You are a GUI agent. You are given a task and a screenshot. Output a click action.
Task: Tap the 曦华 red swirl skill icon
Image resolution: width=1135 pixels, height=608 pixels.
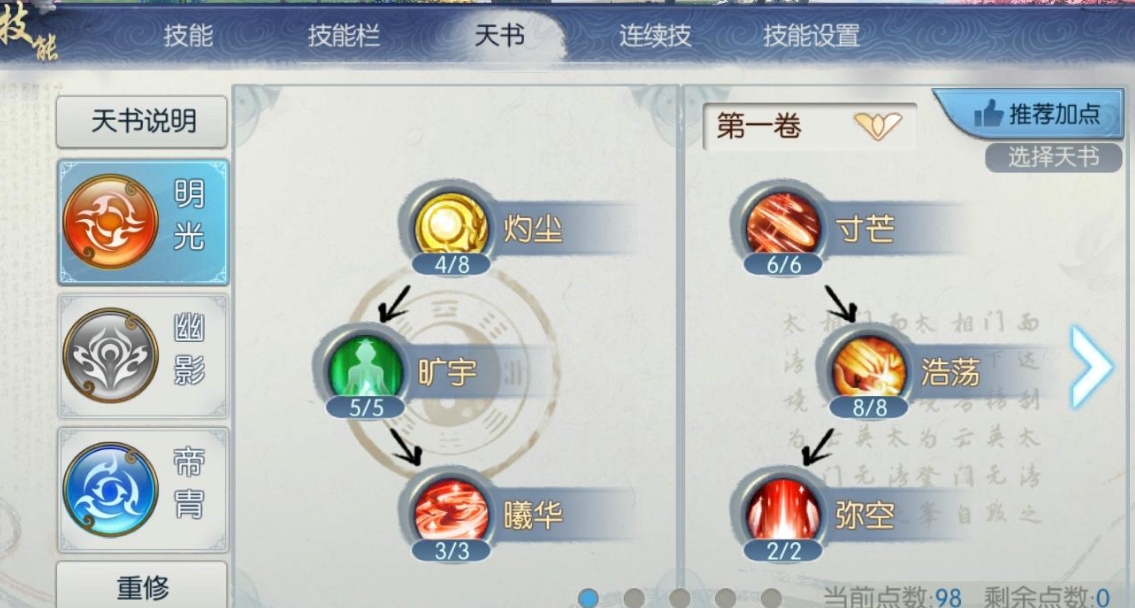451,511
